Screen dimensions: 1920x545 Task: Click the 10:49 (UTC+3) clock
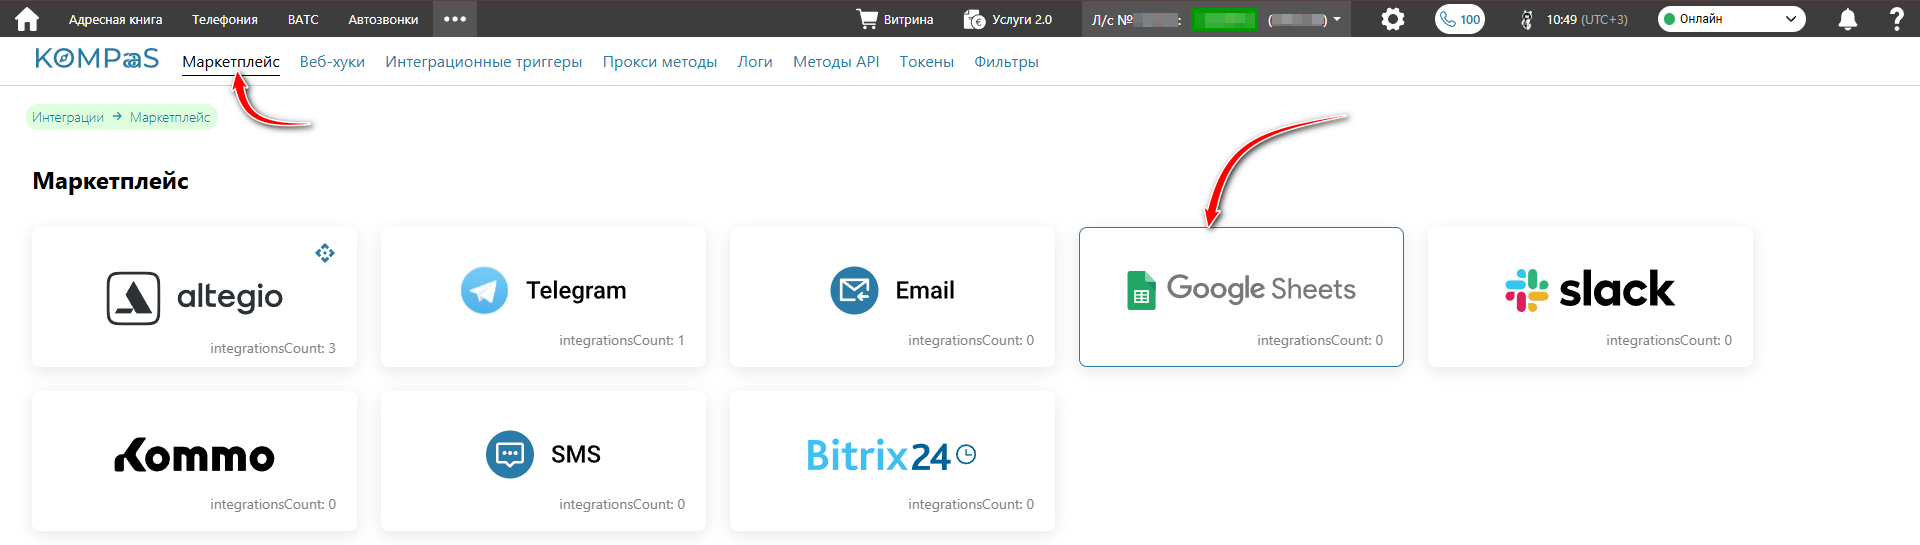[1587, 19]
